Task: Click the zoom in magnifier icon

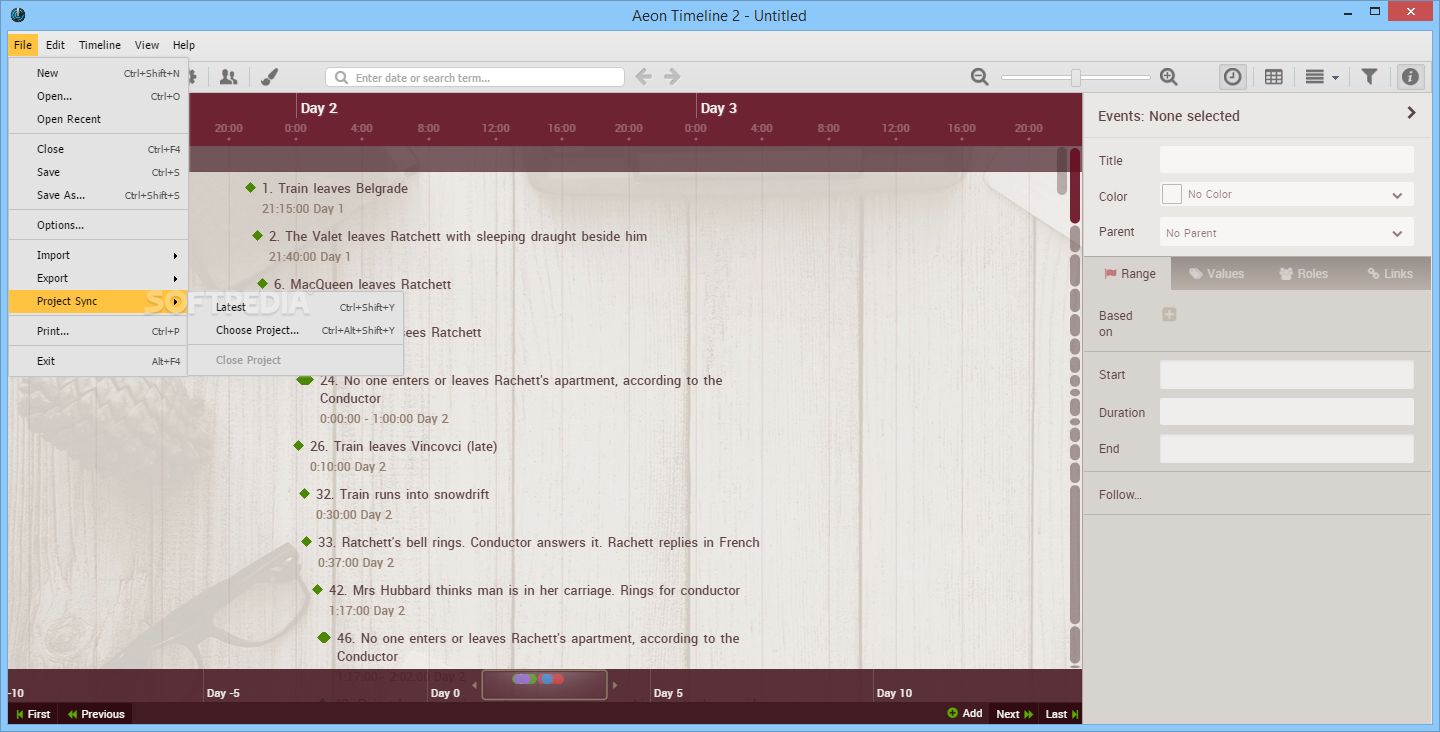Action: pos(1168,77)
